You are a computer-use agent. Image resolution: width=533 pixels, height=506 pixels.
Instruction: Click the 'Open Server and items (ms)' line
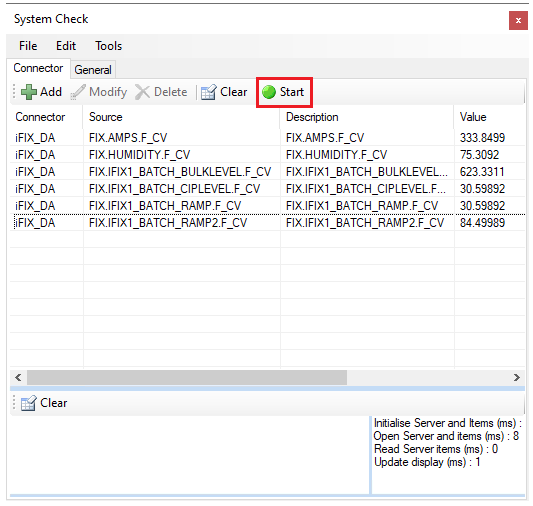tap(446, 436)
